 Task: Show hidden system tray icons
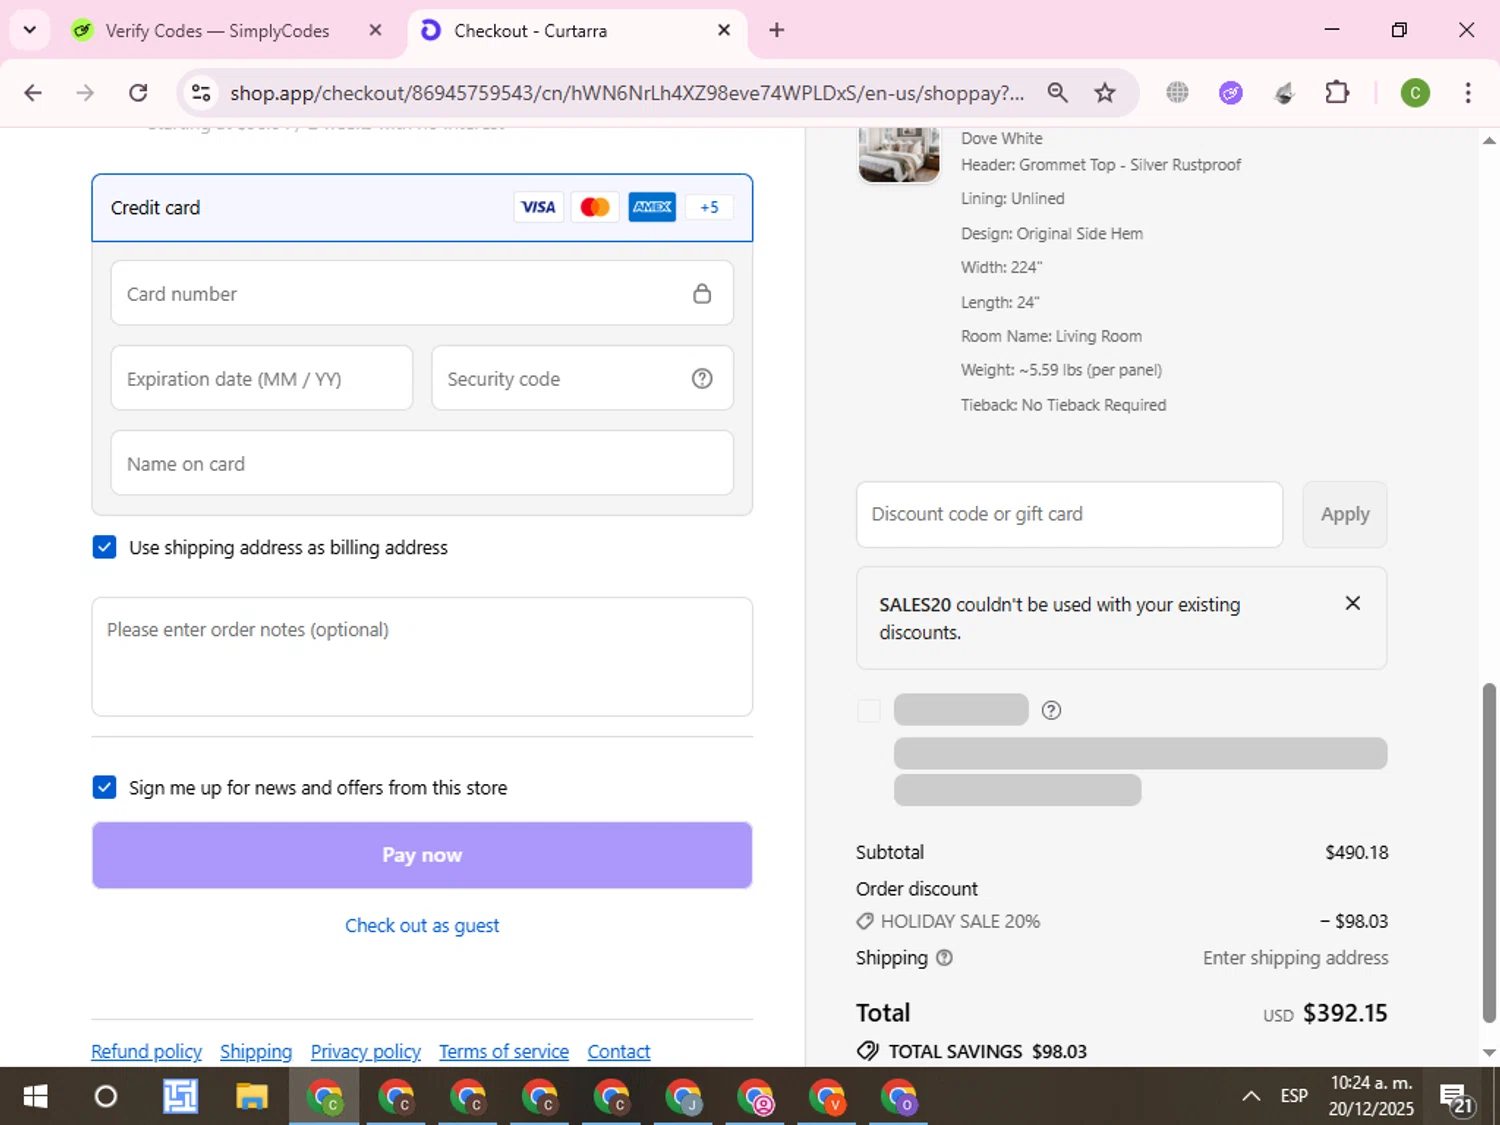[x=1251, y=1096]
